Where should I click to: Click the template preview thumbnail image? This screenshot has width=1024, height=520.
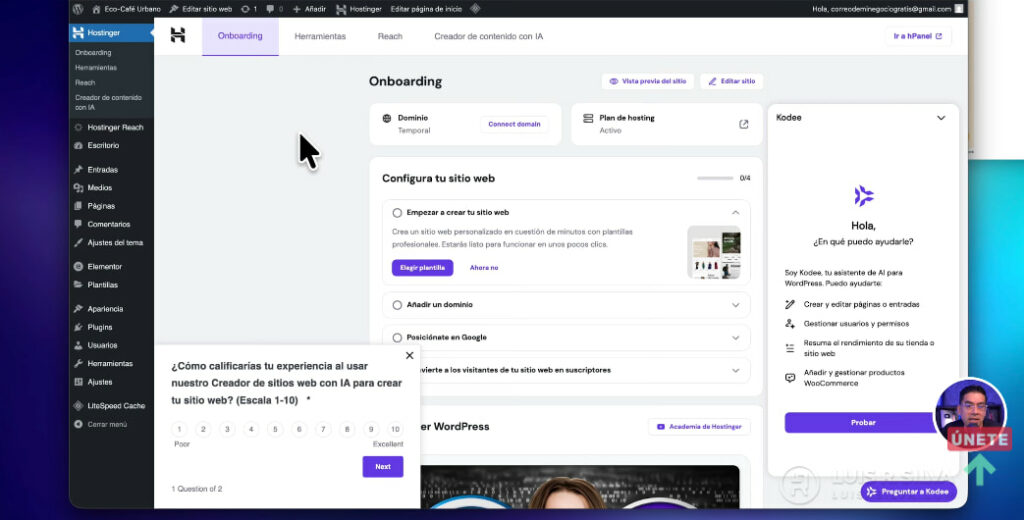[714, 252]
